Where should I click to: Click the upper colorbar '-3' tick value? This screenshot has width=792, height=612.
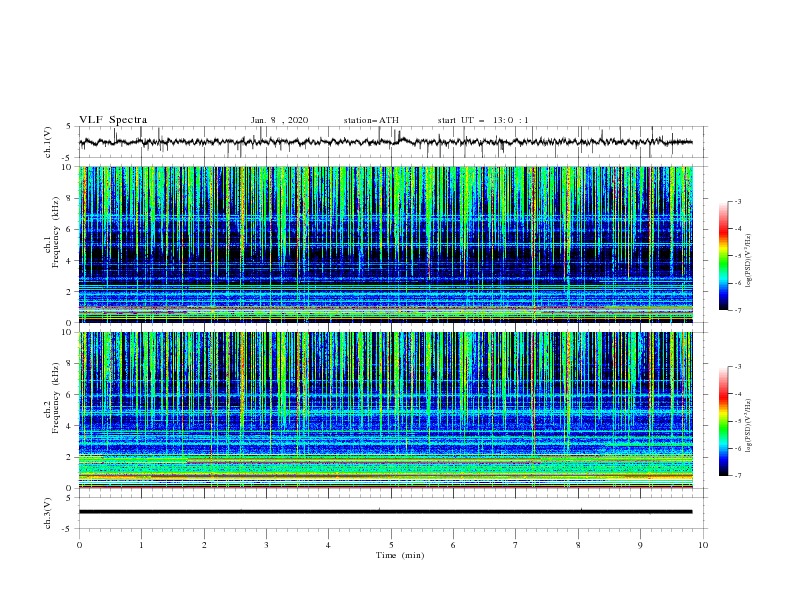(737, 201)
